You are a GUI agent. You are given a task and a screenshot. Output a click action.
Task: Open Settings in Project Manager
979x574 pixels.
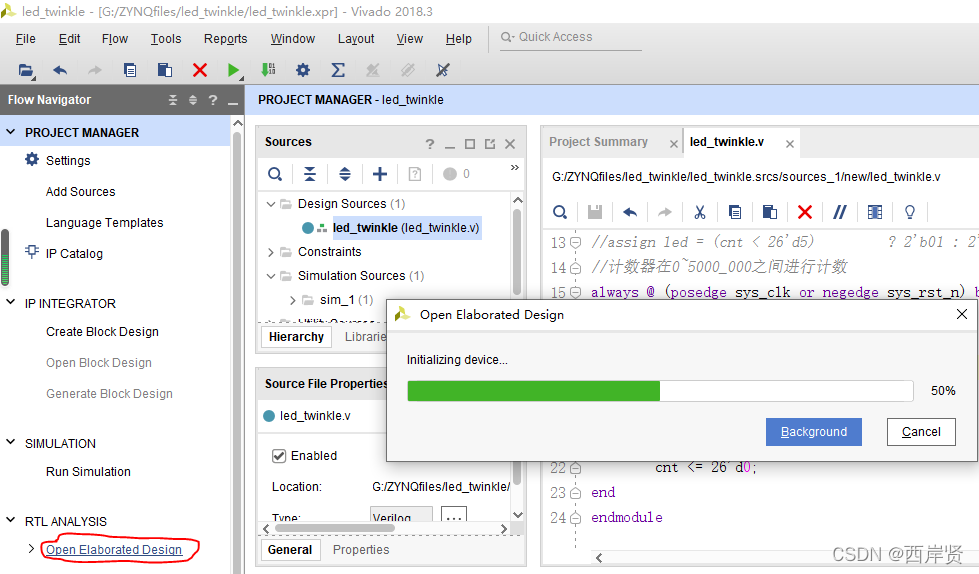tap(68, 161)
